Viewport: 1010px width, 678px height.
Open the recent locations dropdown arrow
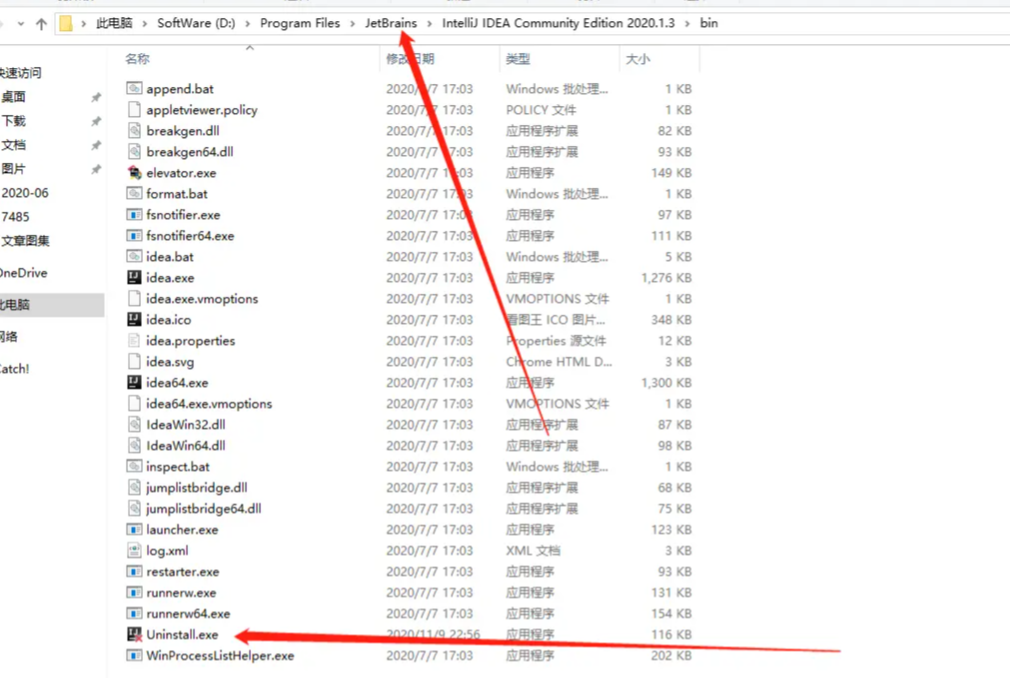tap(21, 24)
